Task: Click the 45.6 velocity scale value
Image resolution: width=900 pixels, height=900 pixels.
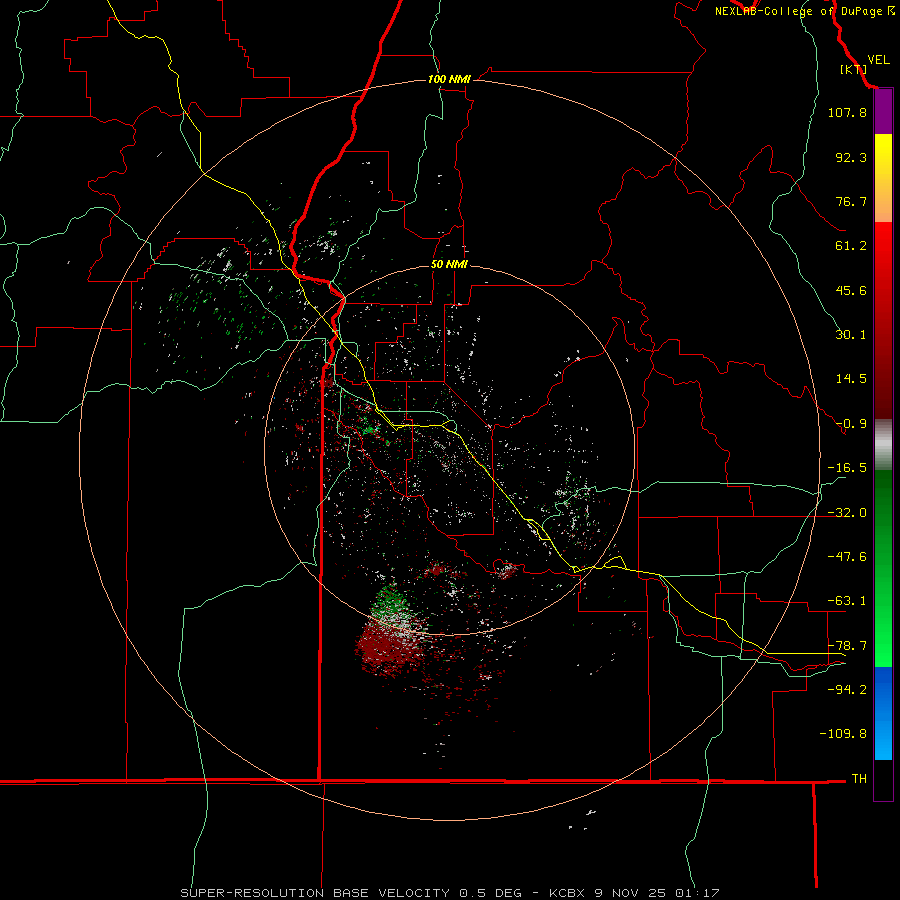Action: point(851,290)
